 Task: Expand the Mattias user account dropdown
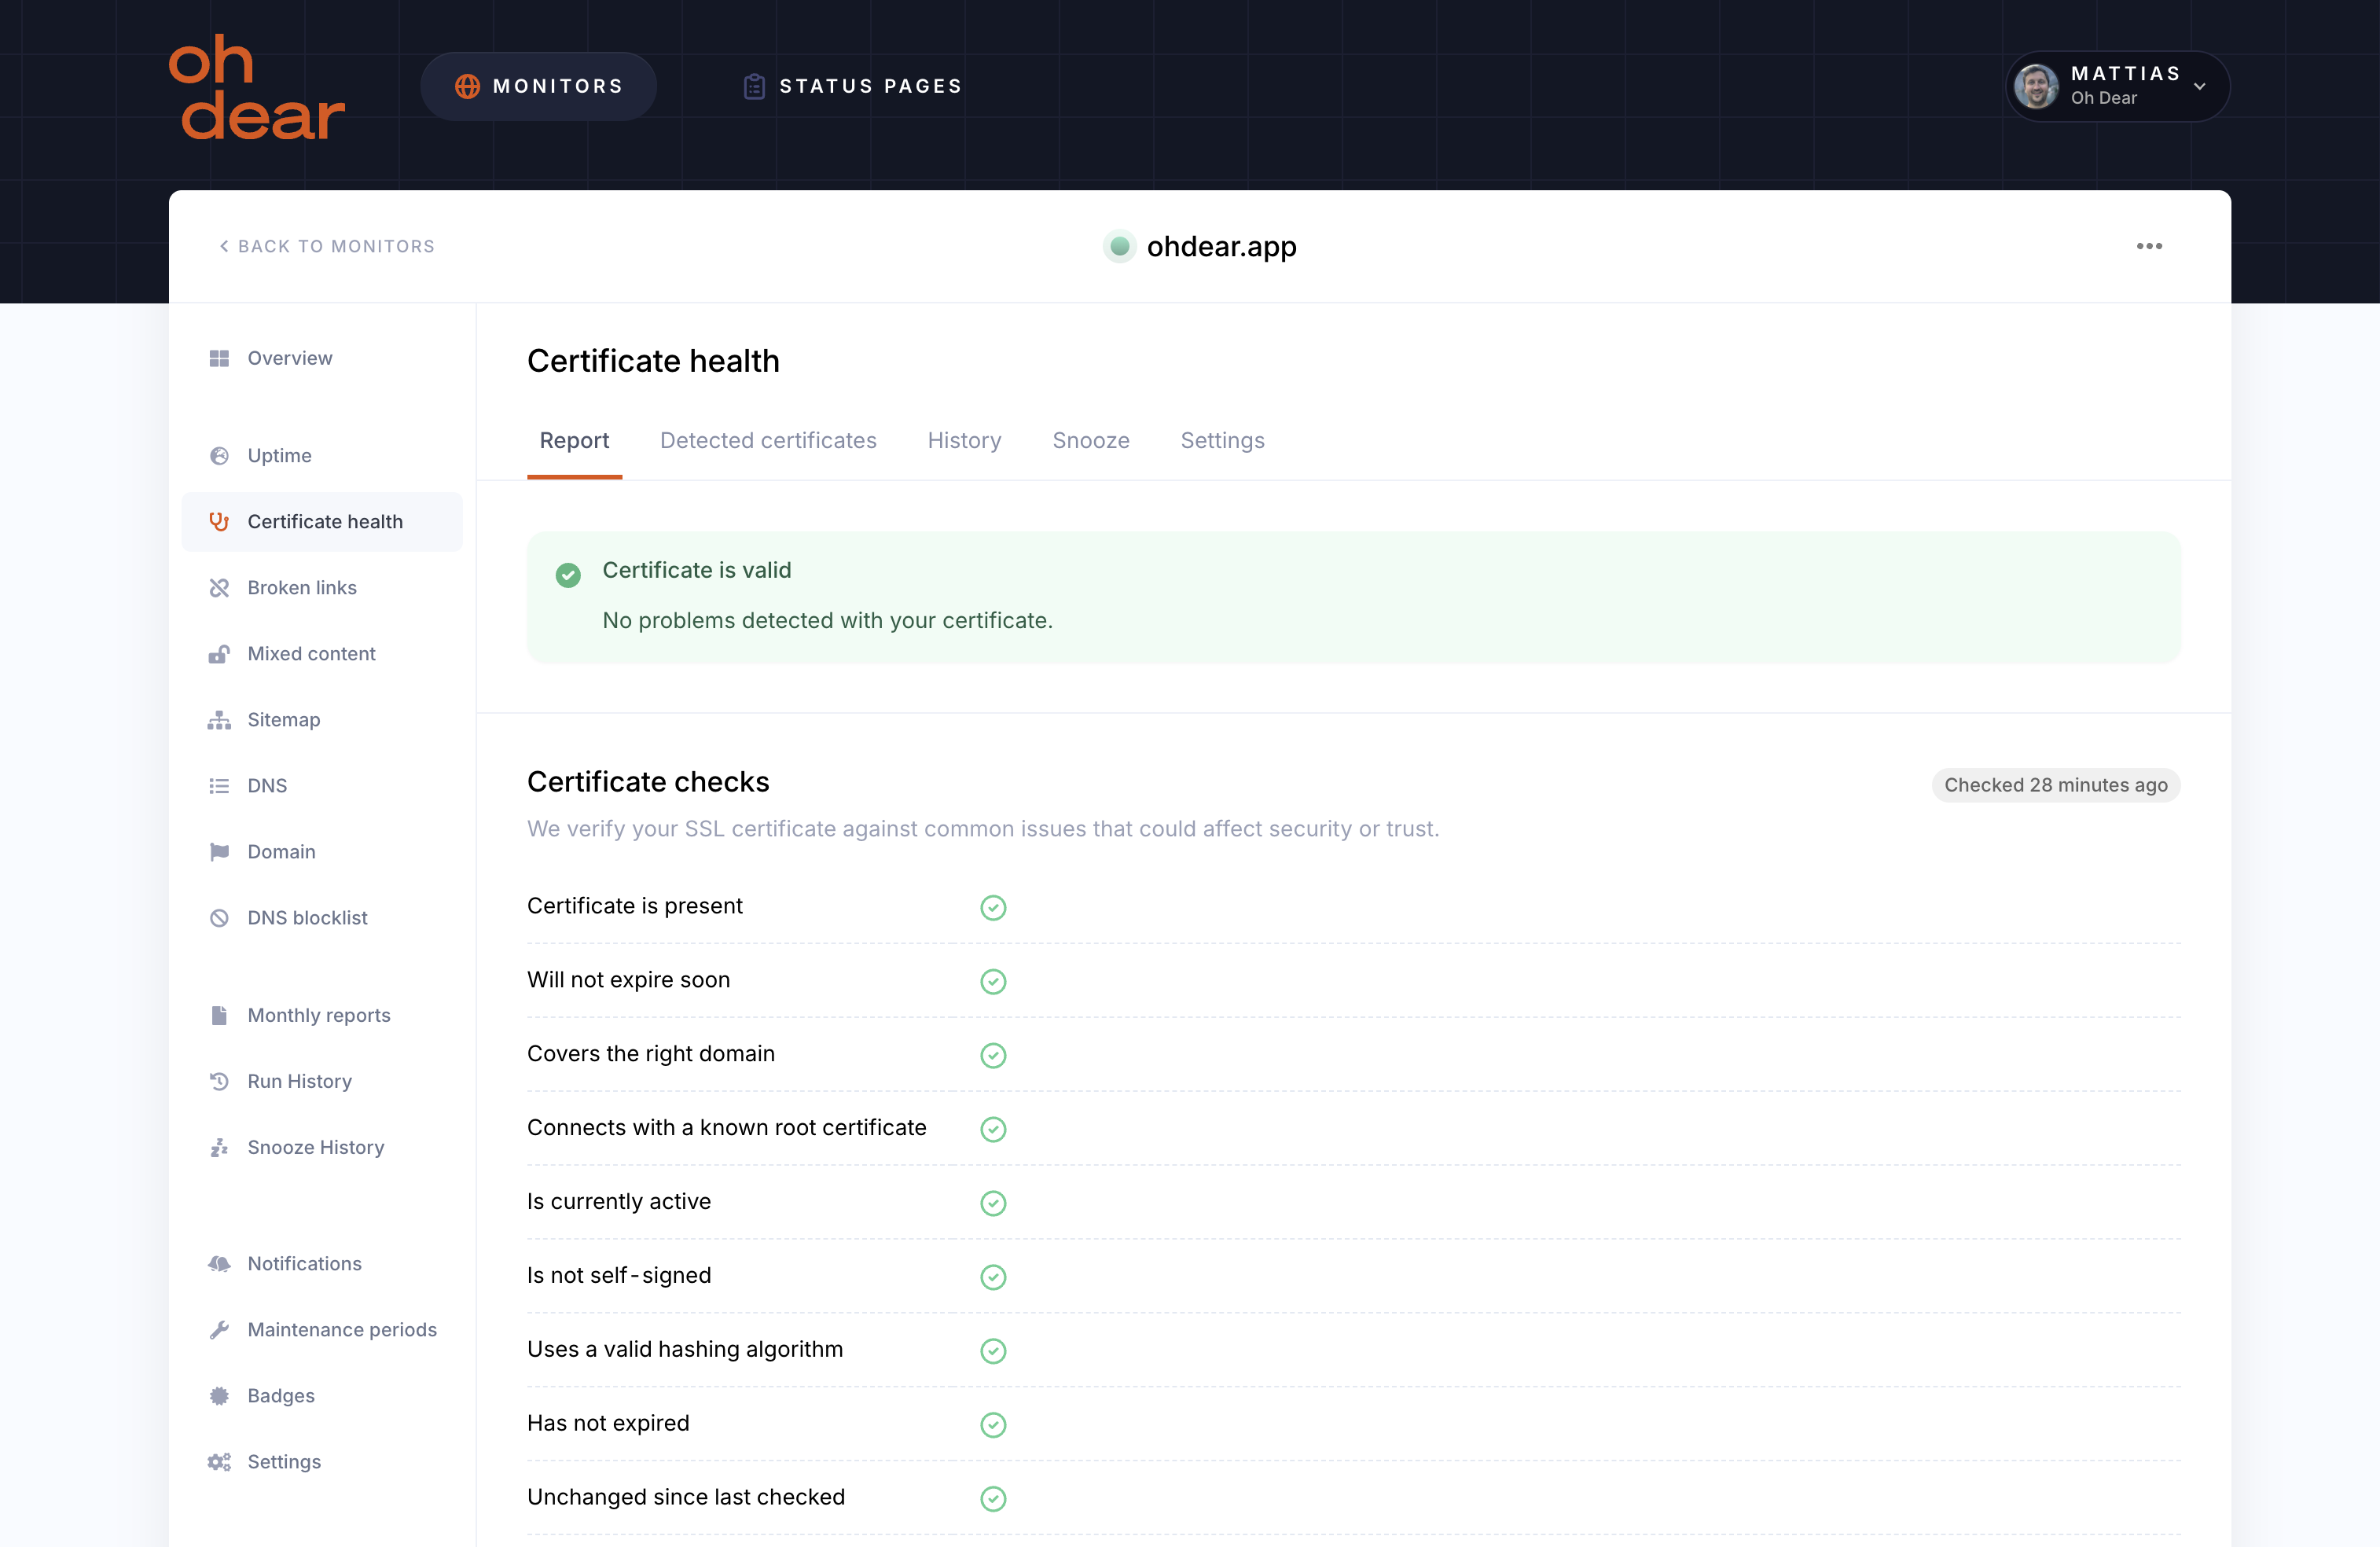tap(2117, 86)
